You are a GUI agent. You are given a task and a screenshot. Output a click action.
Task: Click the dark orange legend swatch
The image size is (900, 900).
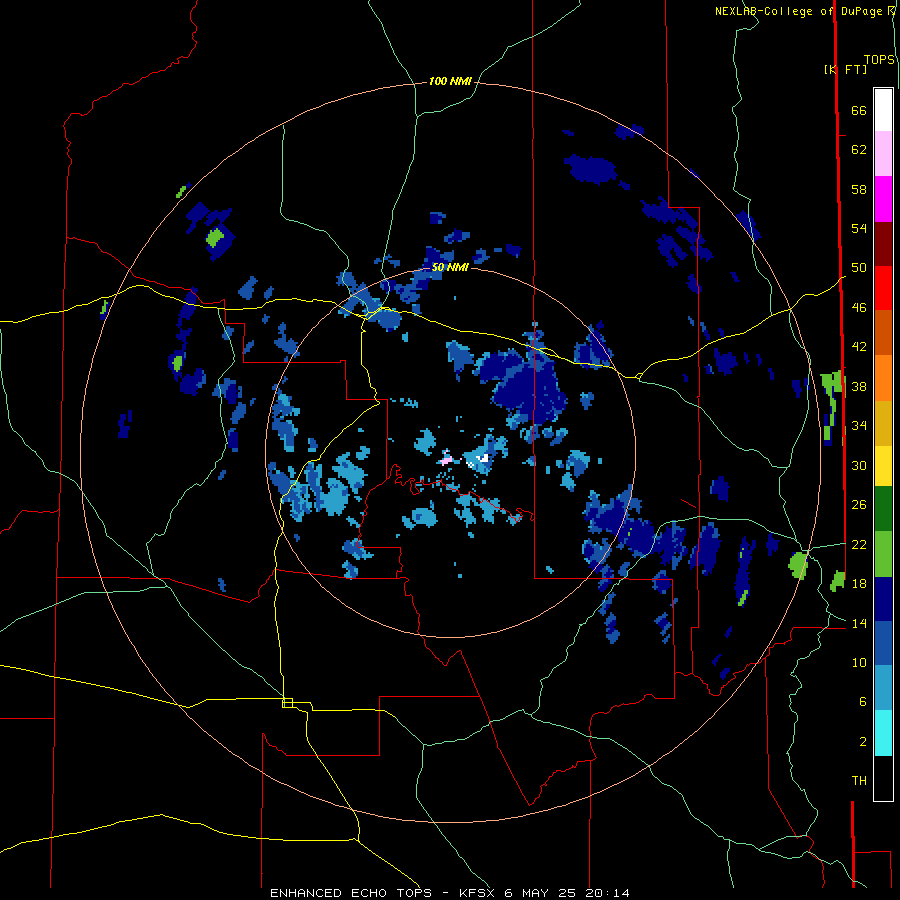(x=883, y=333)
